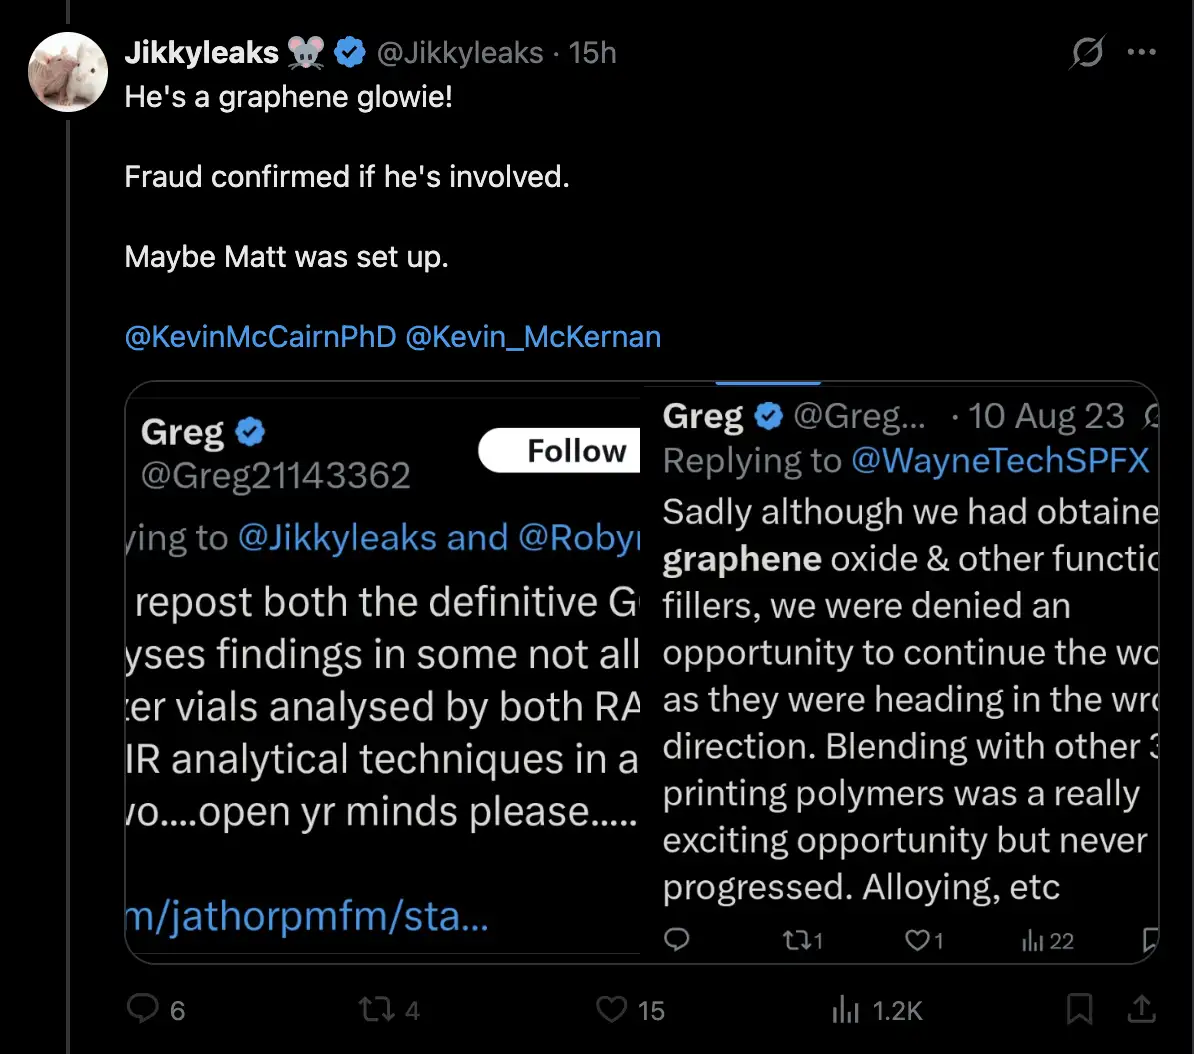Click Jikkyleaks display name
Image resolution: width=1194 pixels, height=1054 pixels.
[201, 53]
